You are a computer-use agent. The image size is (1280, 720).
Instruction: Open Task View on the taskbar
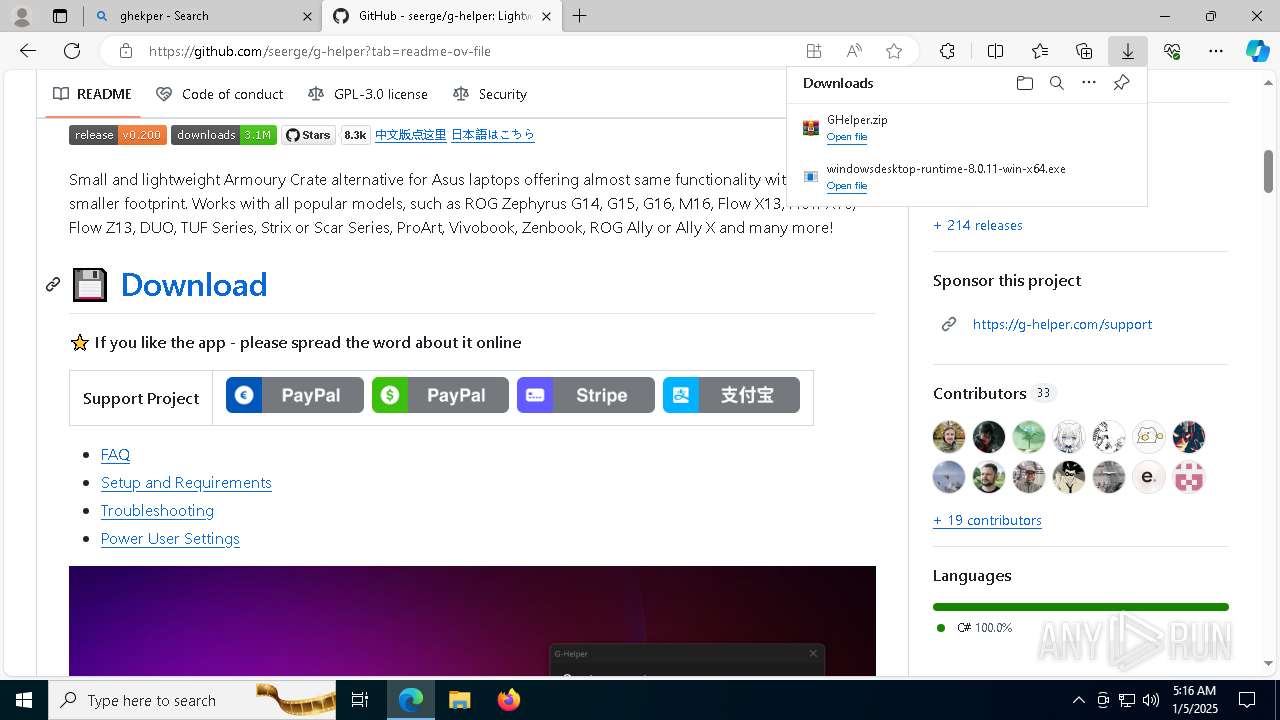[361, 700]
